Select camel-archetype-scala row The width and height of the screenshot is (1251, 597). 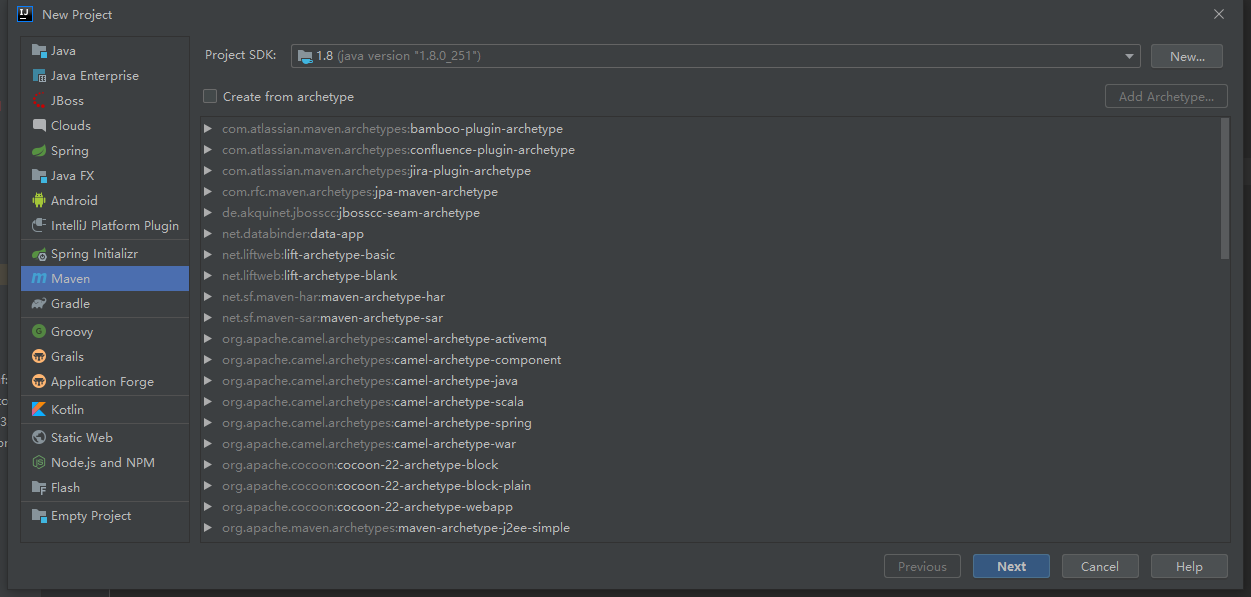click(710, 402)
